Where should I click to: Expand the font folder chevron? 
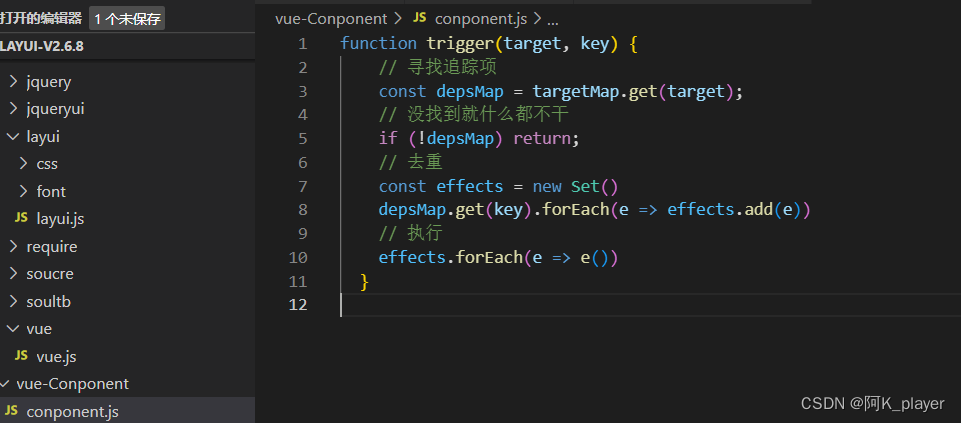coord(23,191)
